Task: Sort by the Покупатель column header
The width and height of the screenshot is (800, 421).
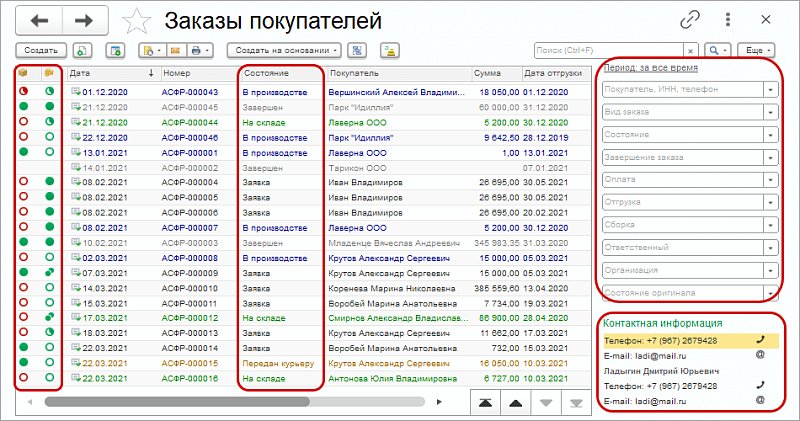Action: (398, 73)
